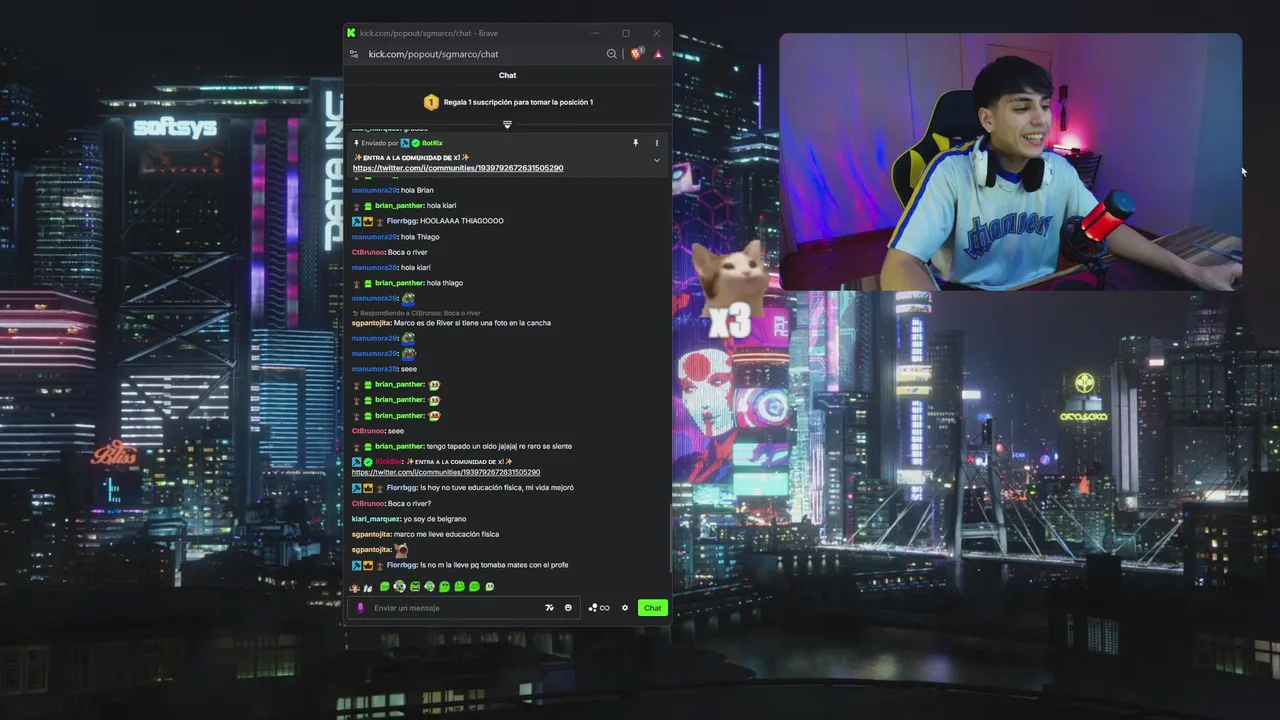Select the angry green emote in quick row
Viewport: 1280px width, 720px height.
(x=415, y=587)
